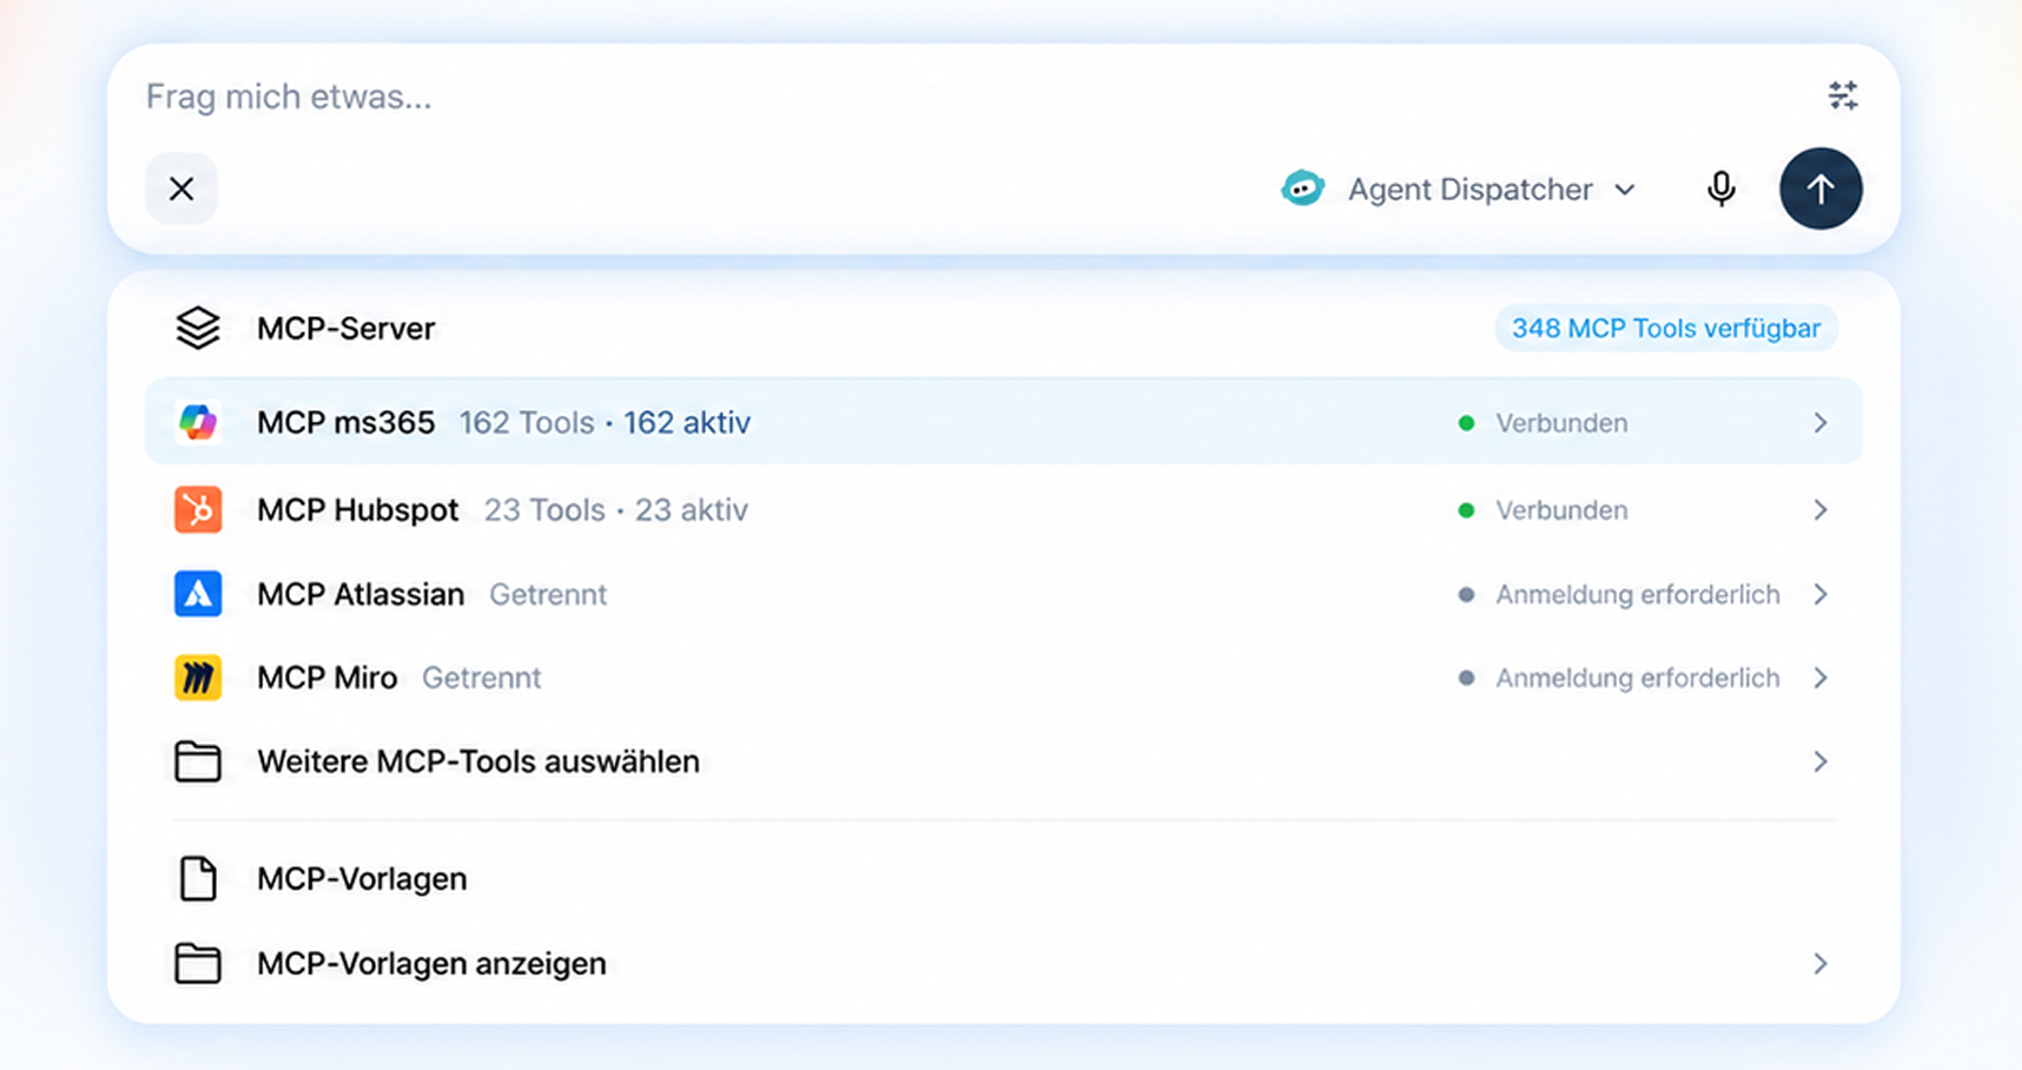Expand the MCP Hubspot row chevron
Image resolution: width=2022 pixels, height=1070 pixels.
pos(1820,510)
